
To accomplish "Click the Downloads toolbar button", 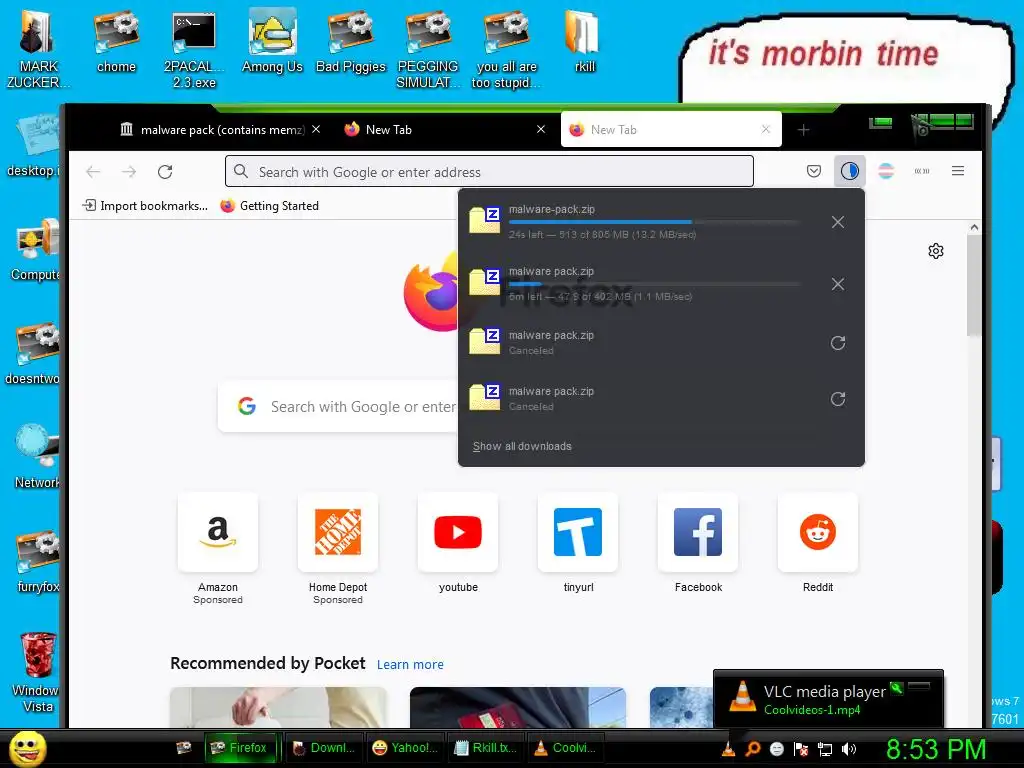I will pos(850,171).
